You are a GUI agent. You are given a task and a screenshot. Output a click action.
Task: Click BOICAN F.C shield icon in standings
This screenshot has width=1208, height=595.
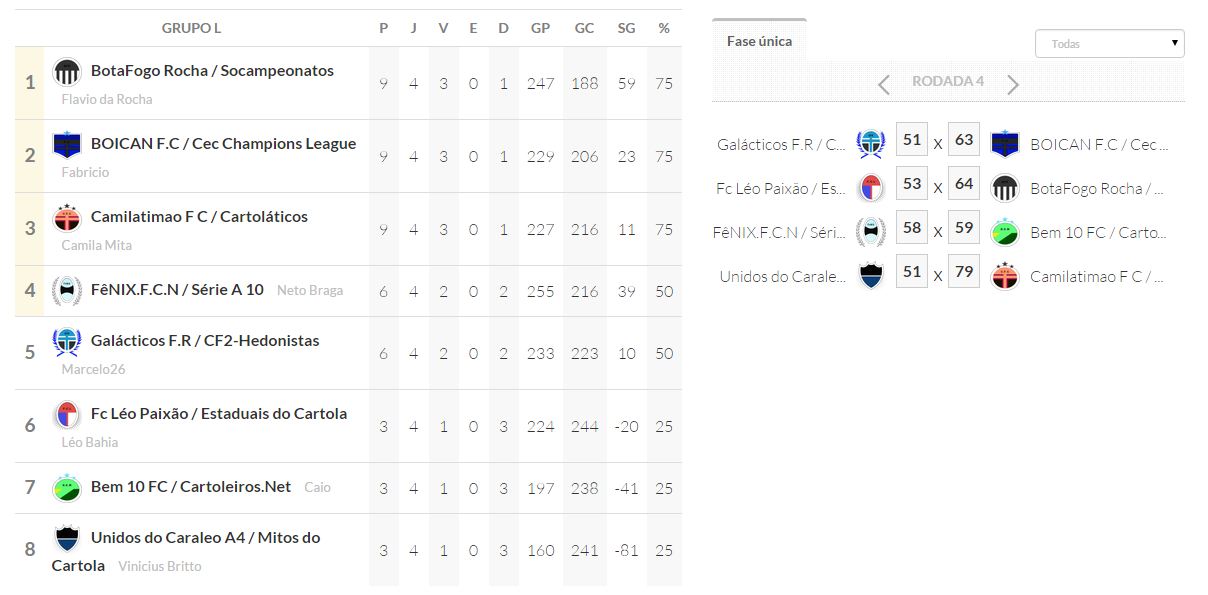(67, 145)
